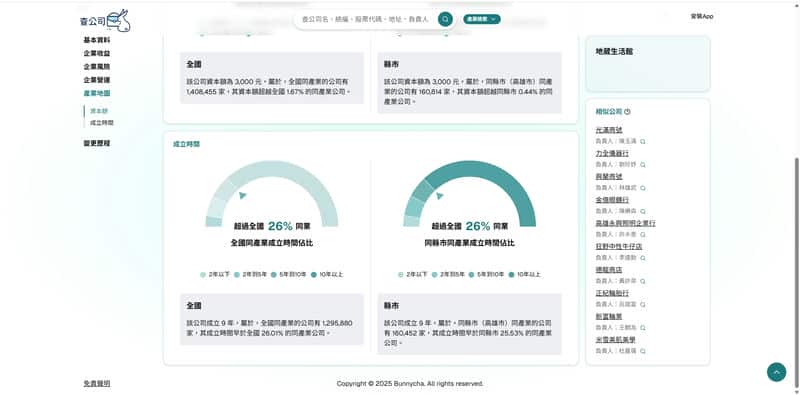This screenshot has height=395, width=800.
Task: Open the 免責聲明 link in footer
Action: click(97, 383)
